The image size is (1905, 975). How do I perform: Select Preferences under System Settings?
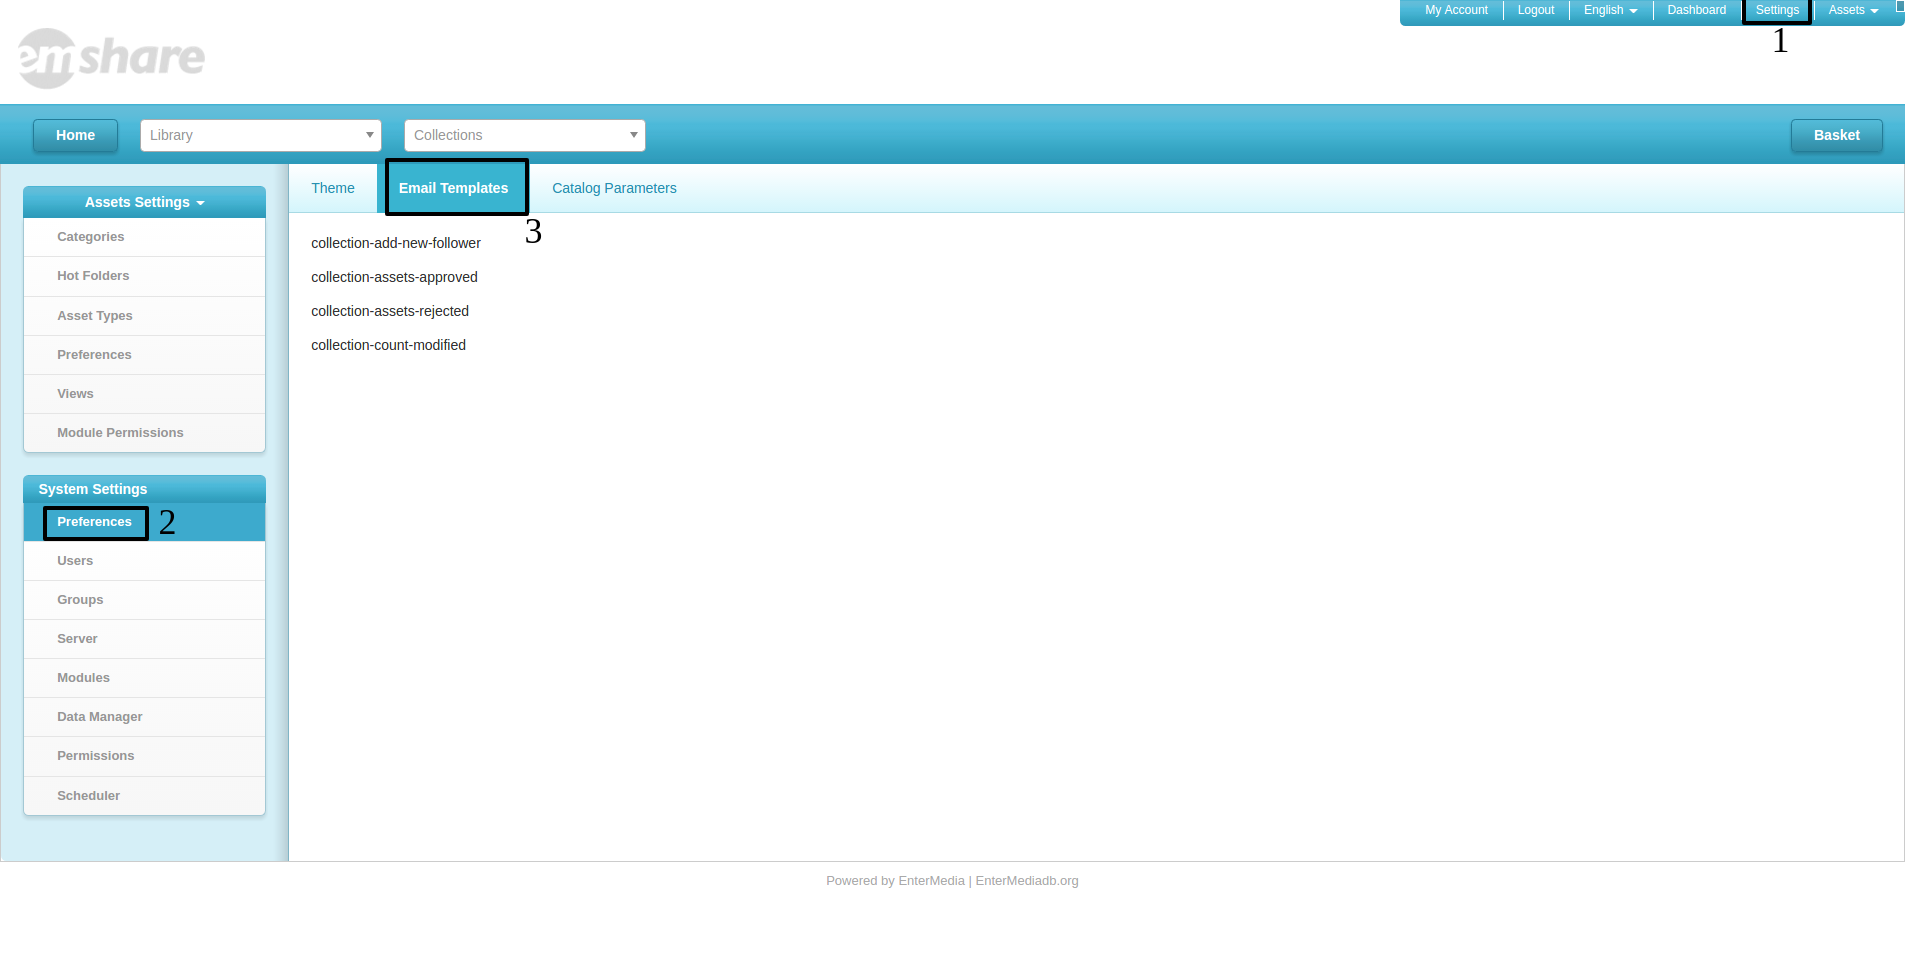click(145, 522)
